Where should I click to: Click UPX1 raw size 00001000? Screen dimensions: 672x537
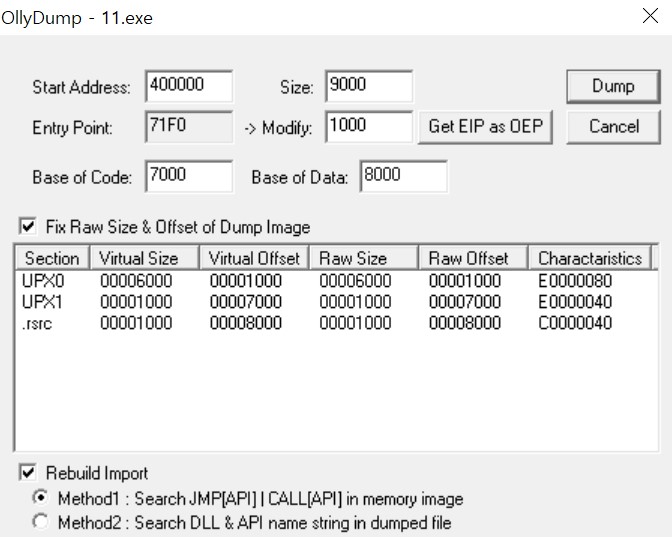(x=355, y=302)
